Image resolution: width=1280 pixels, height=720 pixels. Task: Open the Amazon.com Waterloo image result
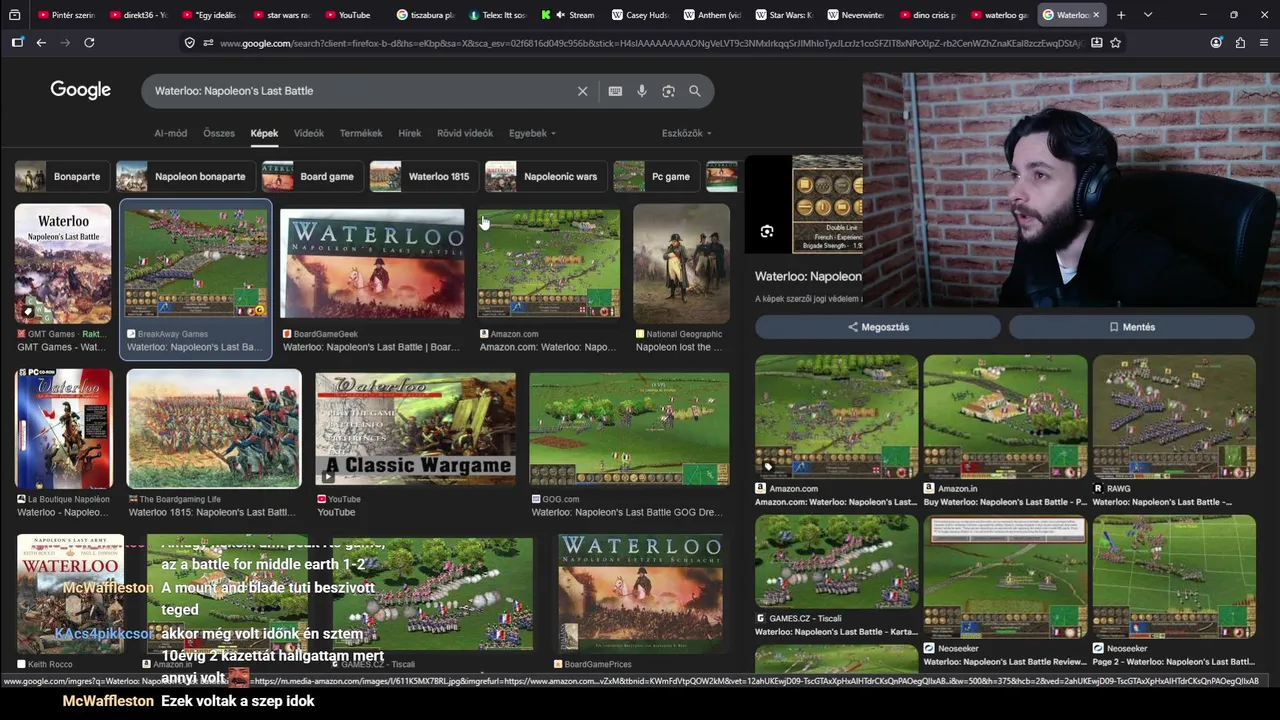coord(548,264)
